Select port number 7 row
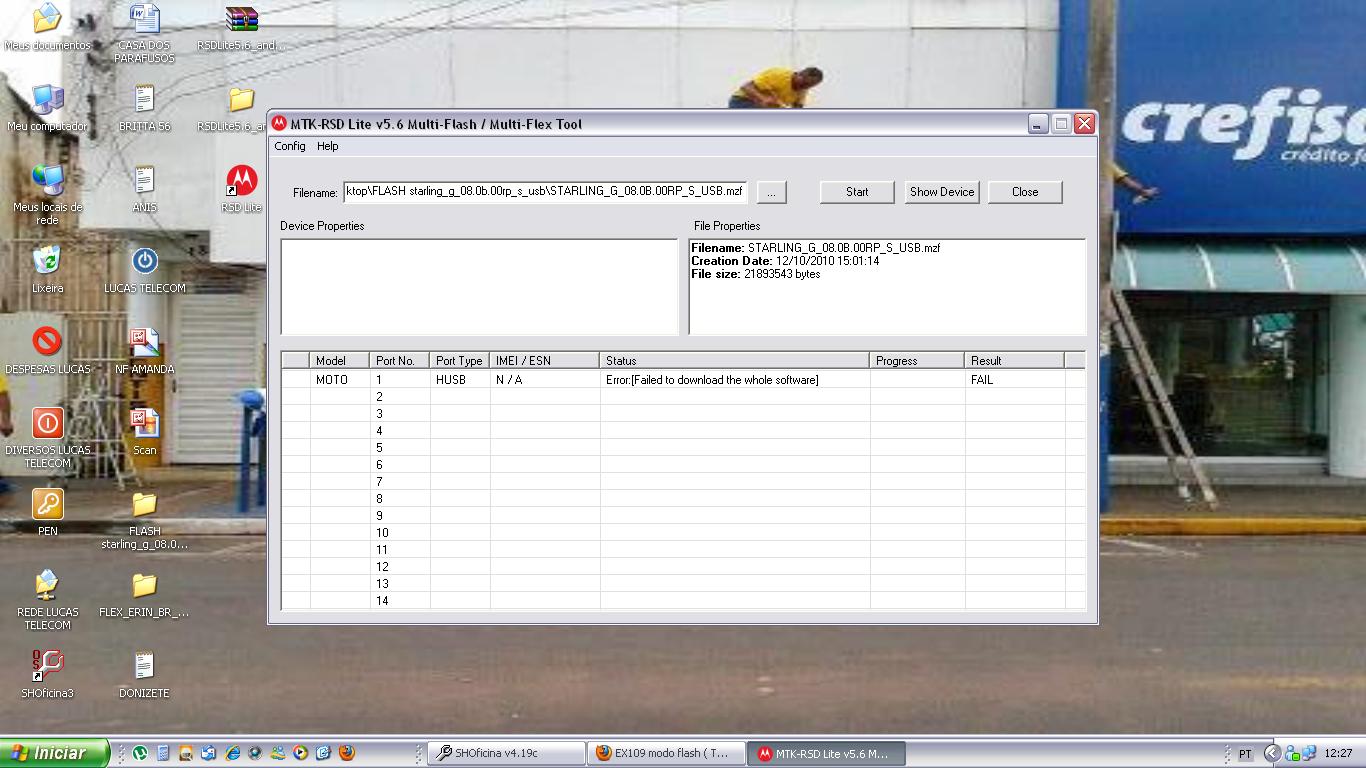 tap(683, 482)
